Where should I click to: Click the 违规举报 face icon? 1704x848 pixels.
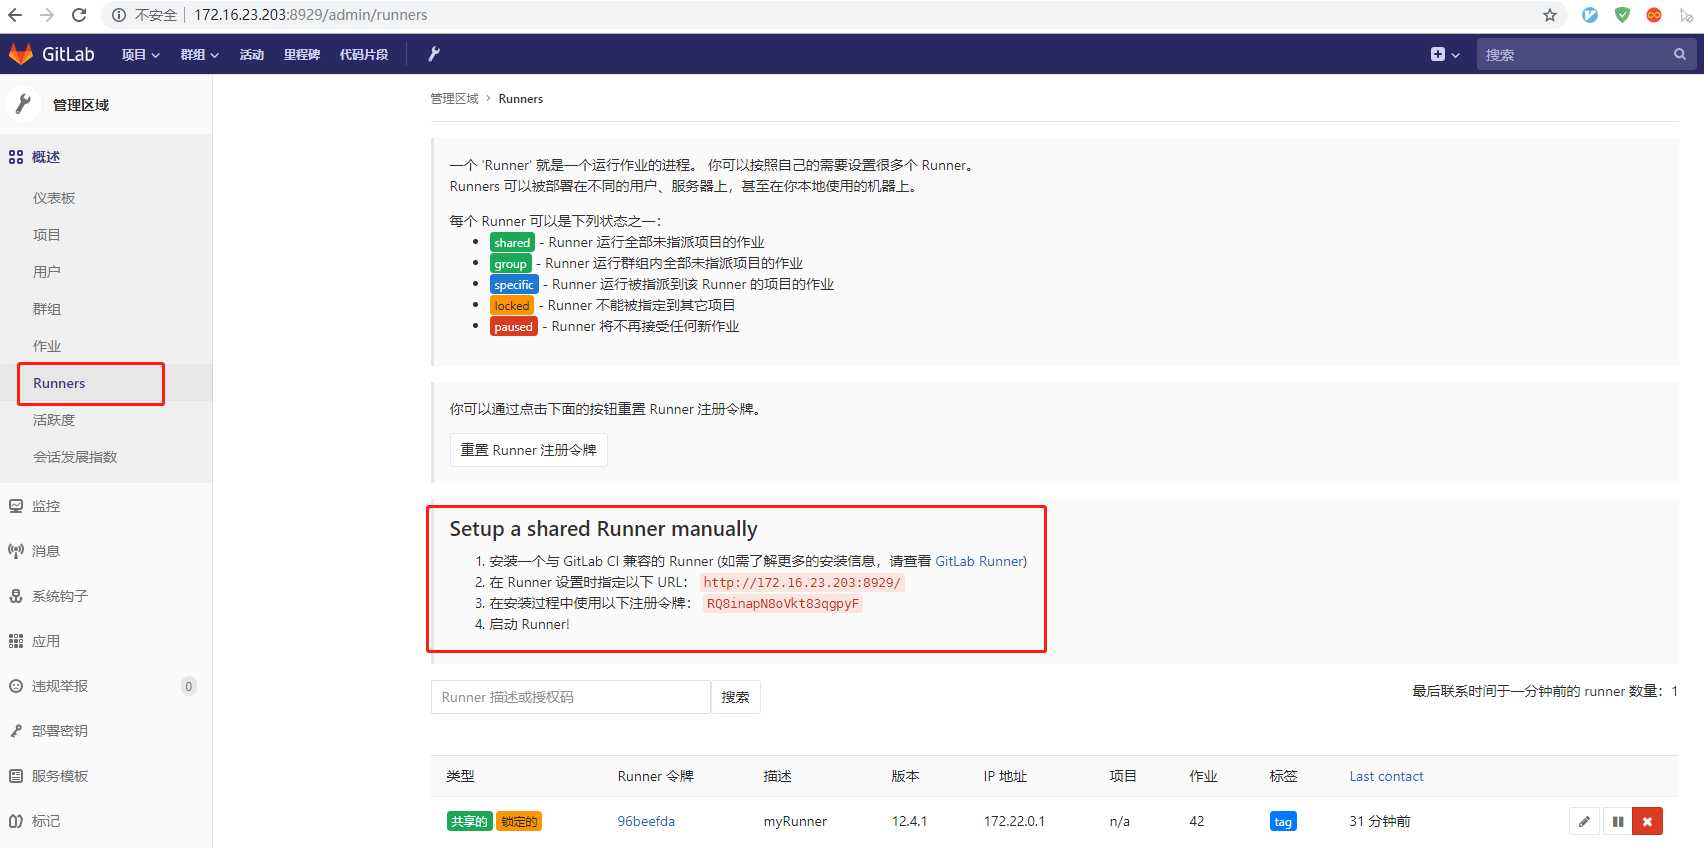coord(16,686)
